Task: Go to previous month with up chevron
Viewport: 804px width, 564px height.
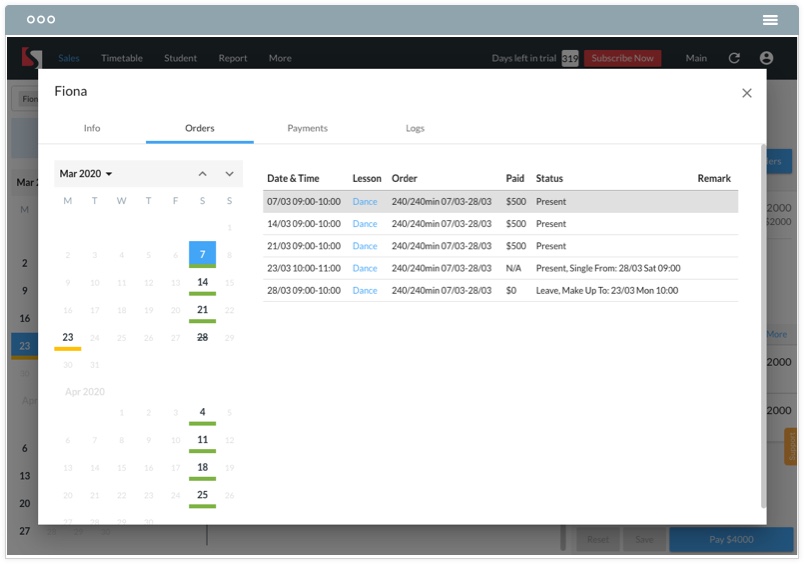Action: pyautogui.click(x=203, y=174)
